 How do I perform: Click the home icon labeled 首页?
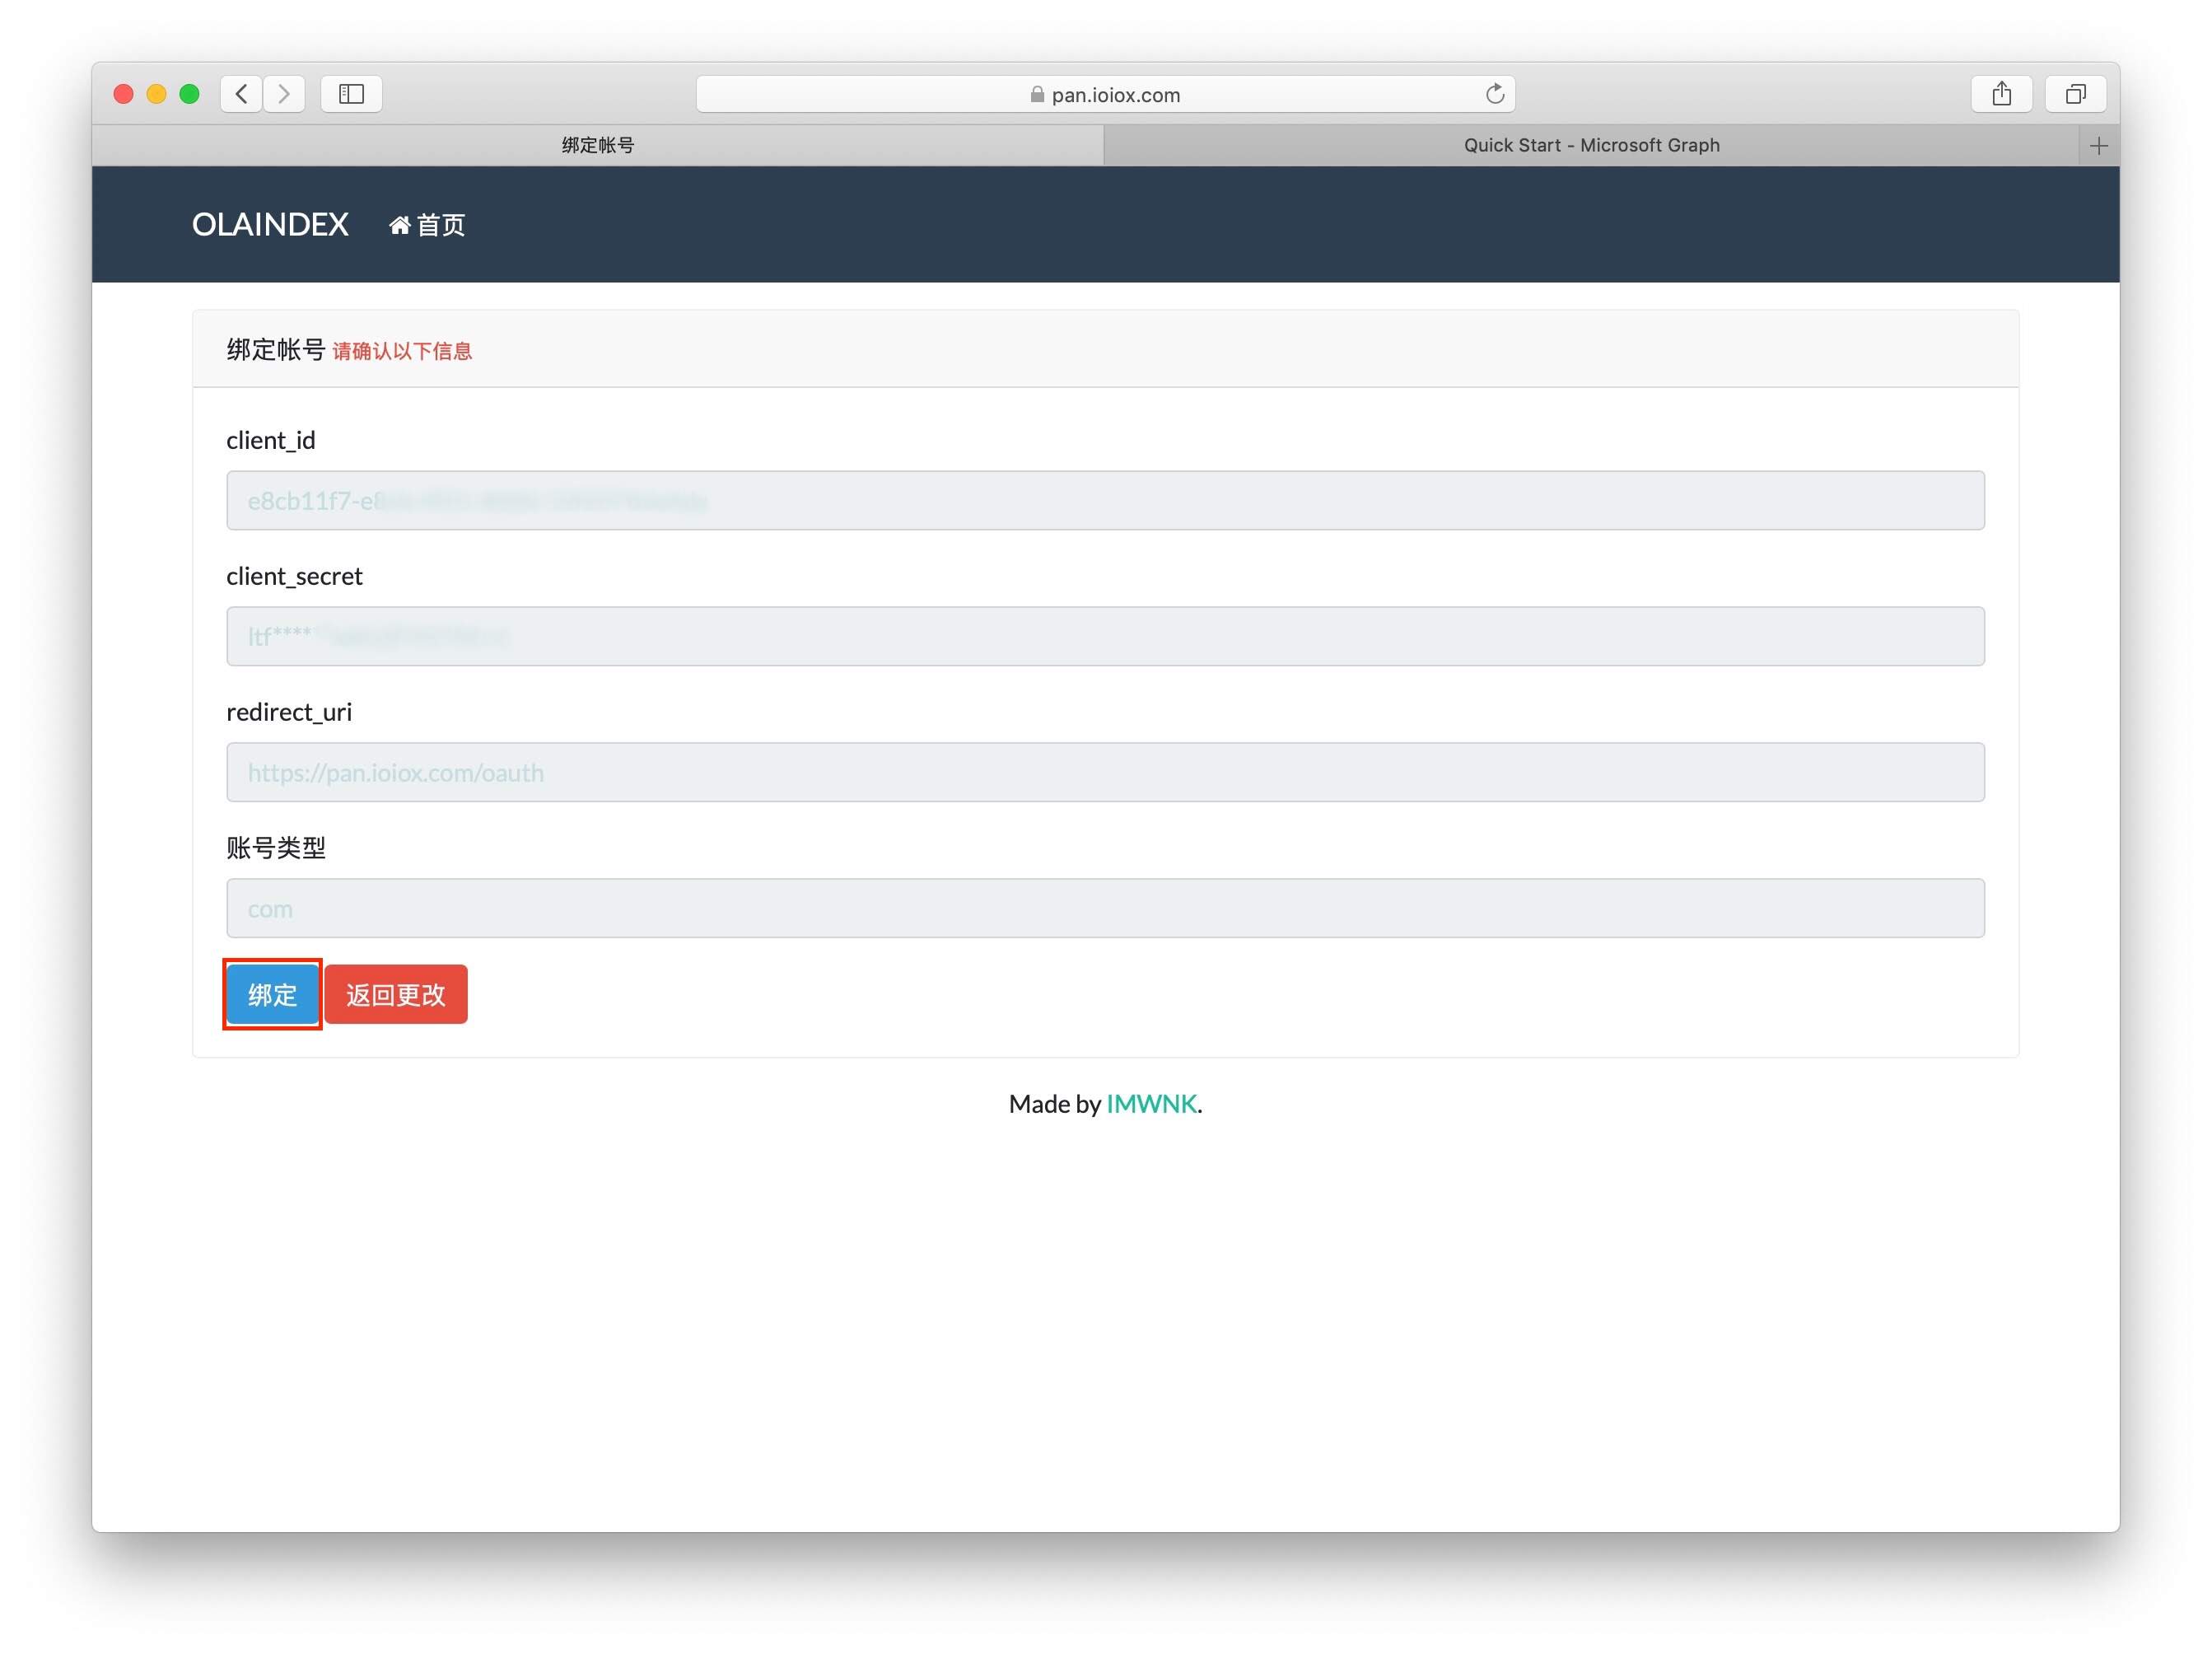tap(427, 226)
